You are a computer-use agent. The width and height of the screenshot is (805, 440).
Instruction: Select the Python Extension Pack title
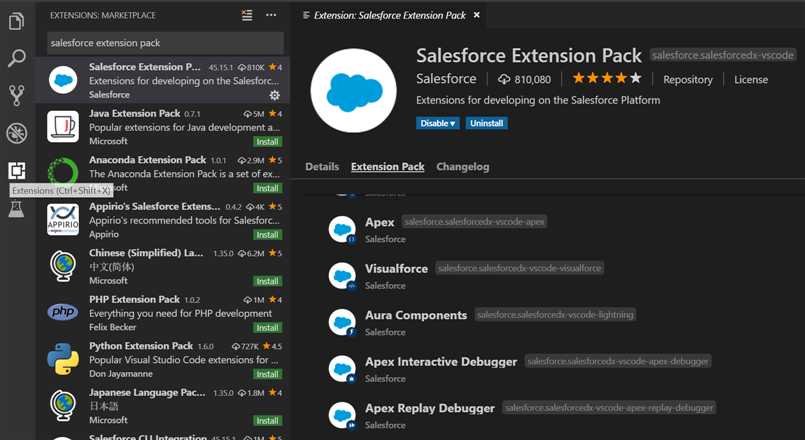(141, 346)
